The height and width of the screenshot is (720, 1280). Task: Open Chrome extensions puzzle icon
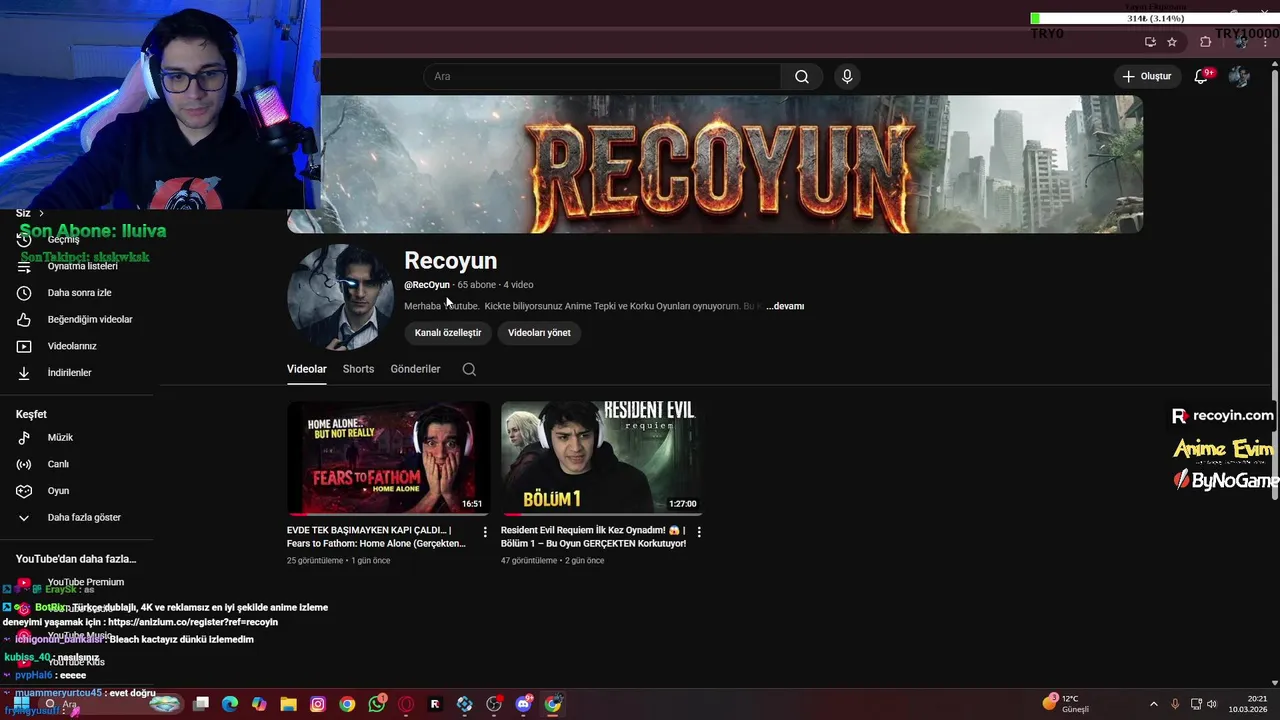(1205, 42)
